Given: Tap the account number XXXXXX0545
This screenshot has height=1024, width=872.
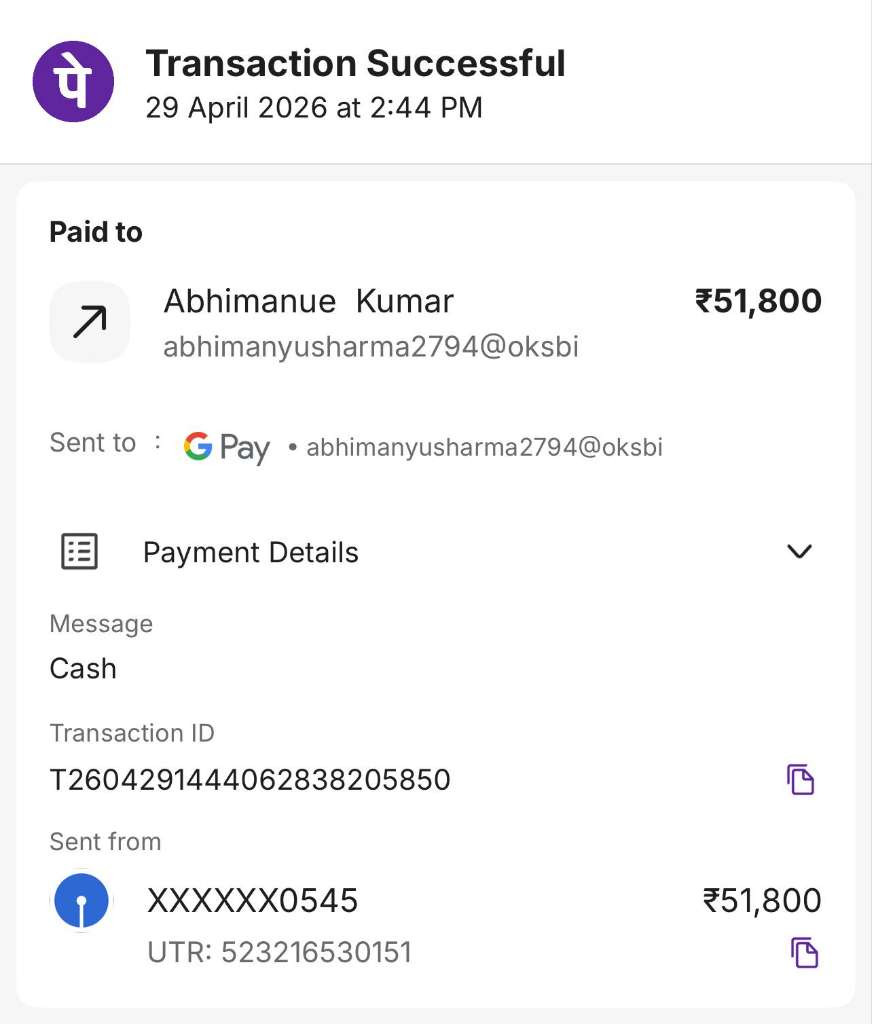Looking at the screenshot, I should [252, 901].
